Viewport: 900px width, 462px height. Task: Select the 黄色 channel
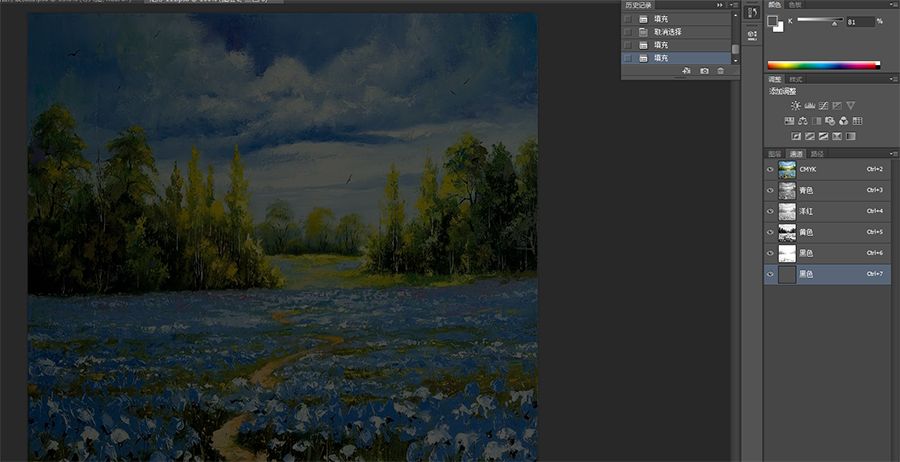tap(828, 232)
